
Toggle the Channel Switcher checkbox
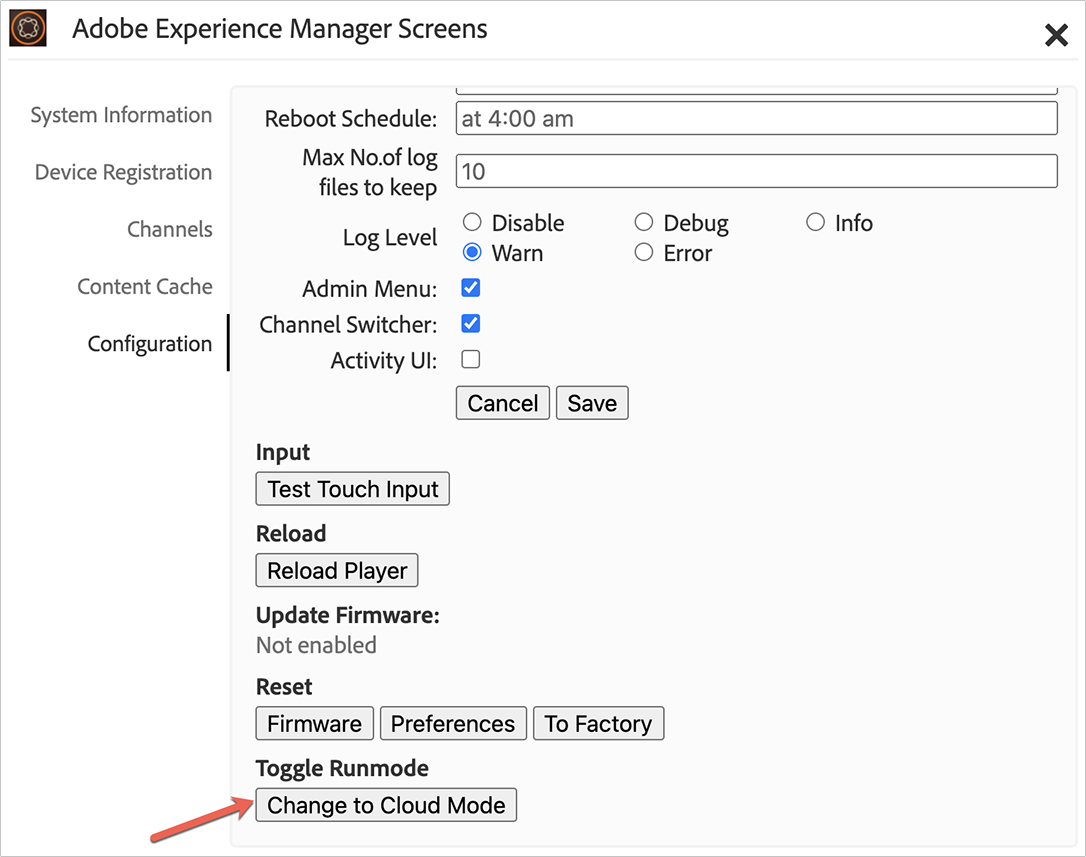(471, 324)
